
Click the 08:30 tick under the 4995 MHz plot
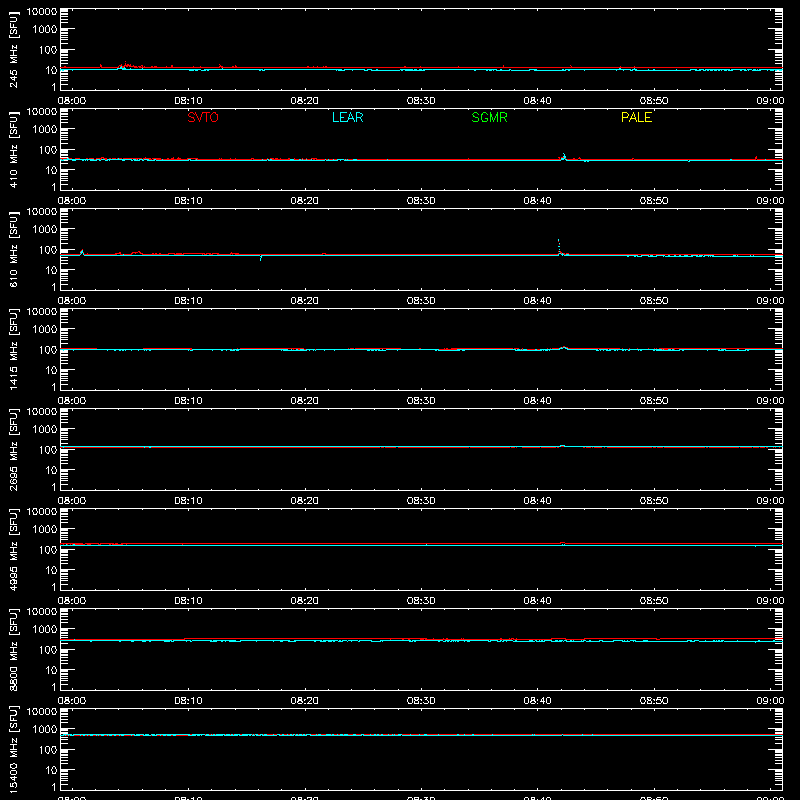coord(421,601)
